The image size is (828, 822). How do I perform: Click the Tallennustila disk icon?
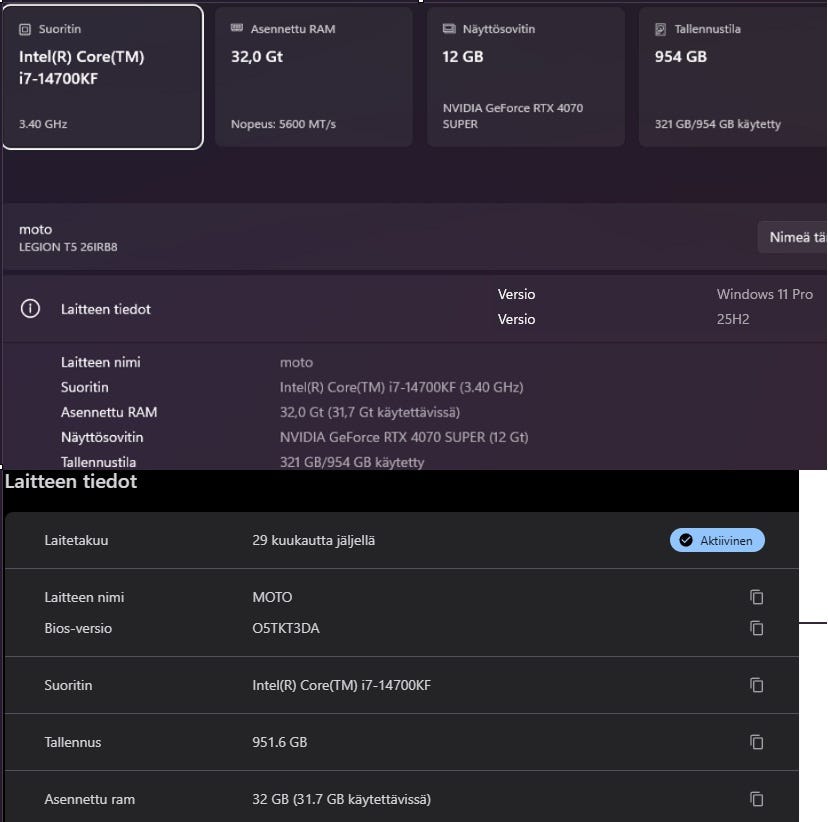pos(660,30)
